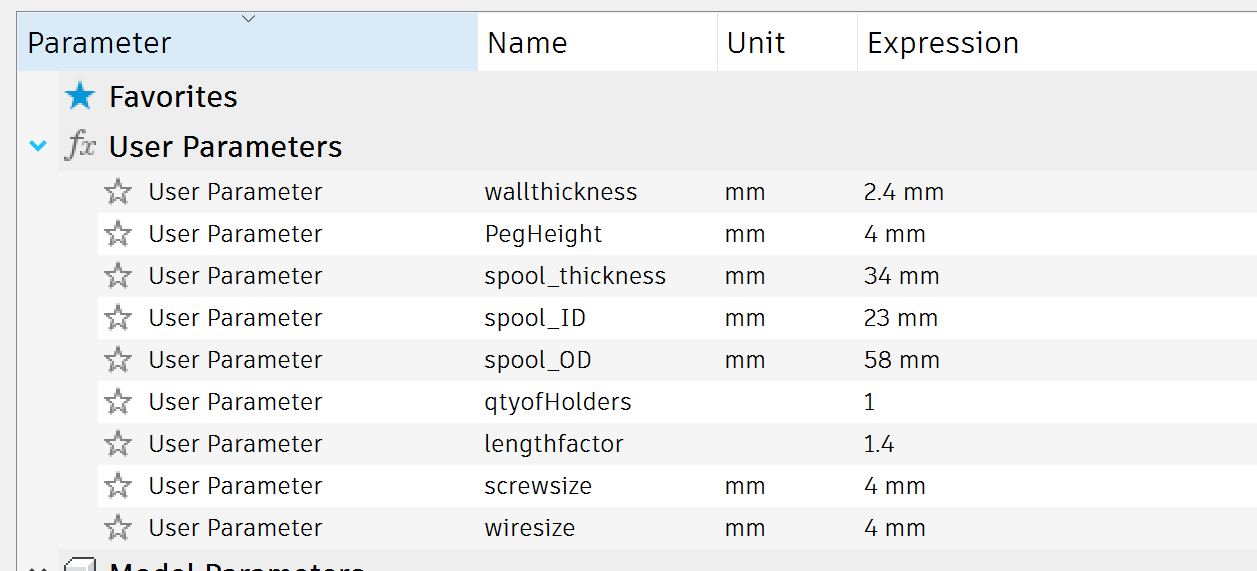Click star icon beside screwsize parameter
This screenshot has width=1257, height=571.
coord(118,486)
